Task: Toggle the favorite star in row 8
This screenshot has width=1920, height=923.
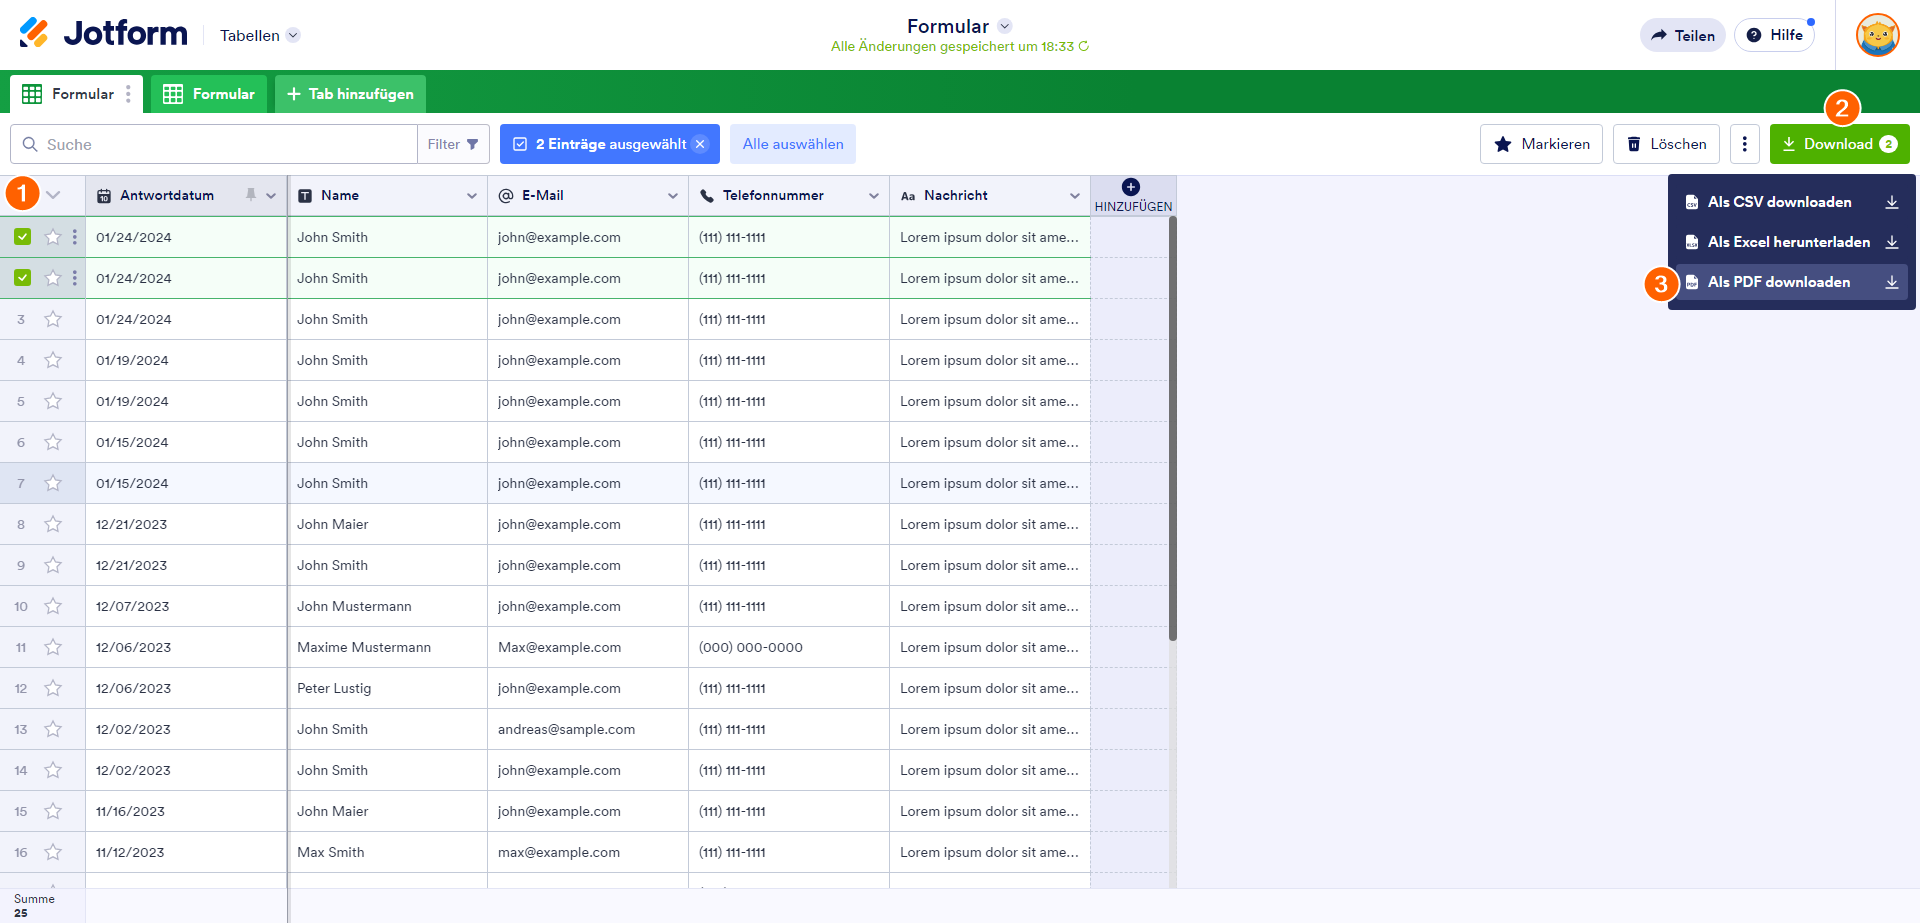Action: 53,524
